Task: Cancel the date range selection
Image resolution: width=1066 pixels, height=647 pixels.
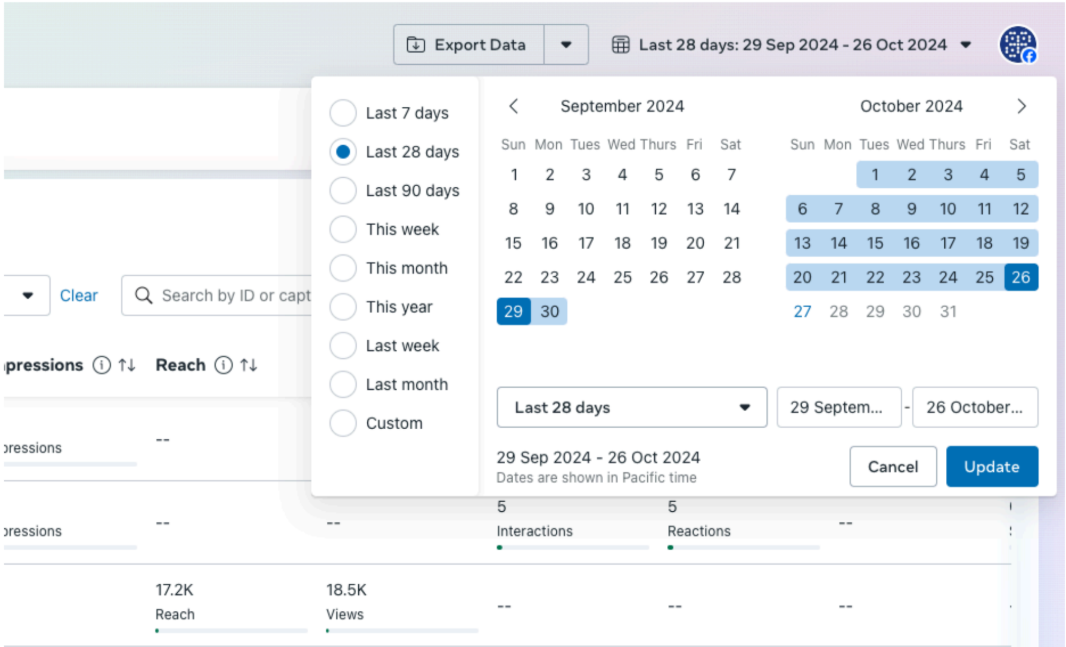Action: pos(892,467)
